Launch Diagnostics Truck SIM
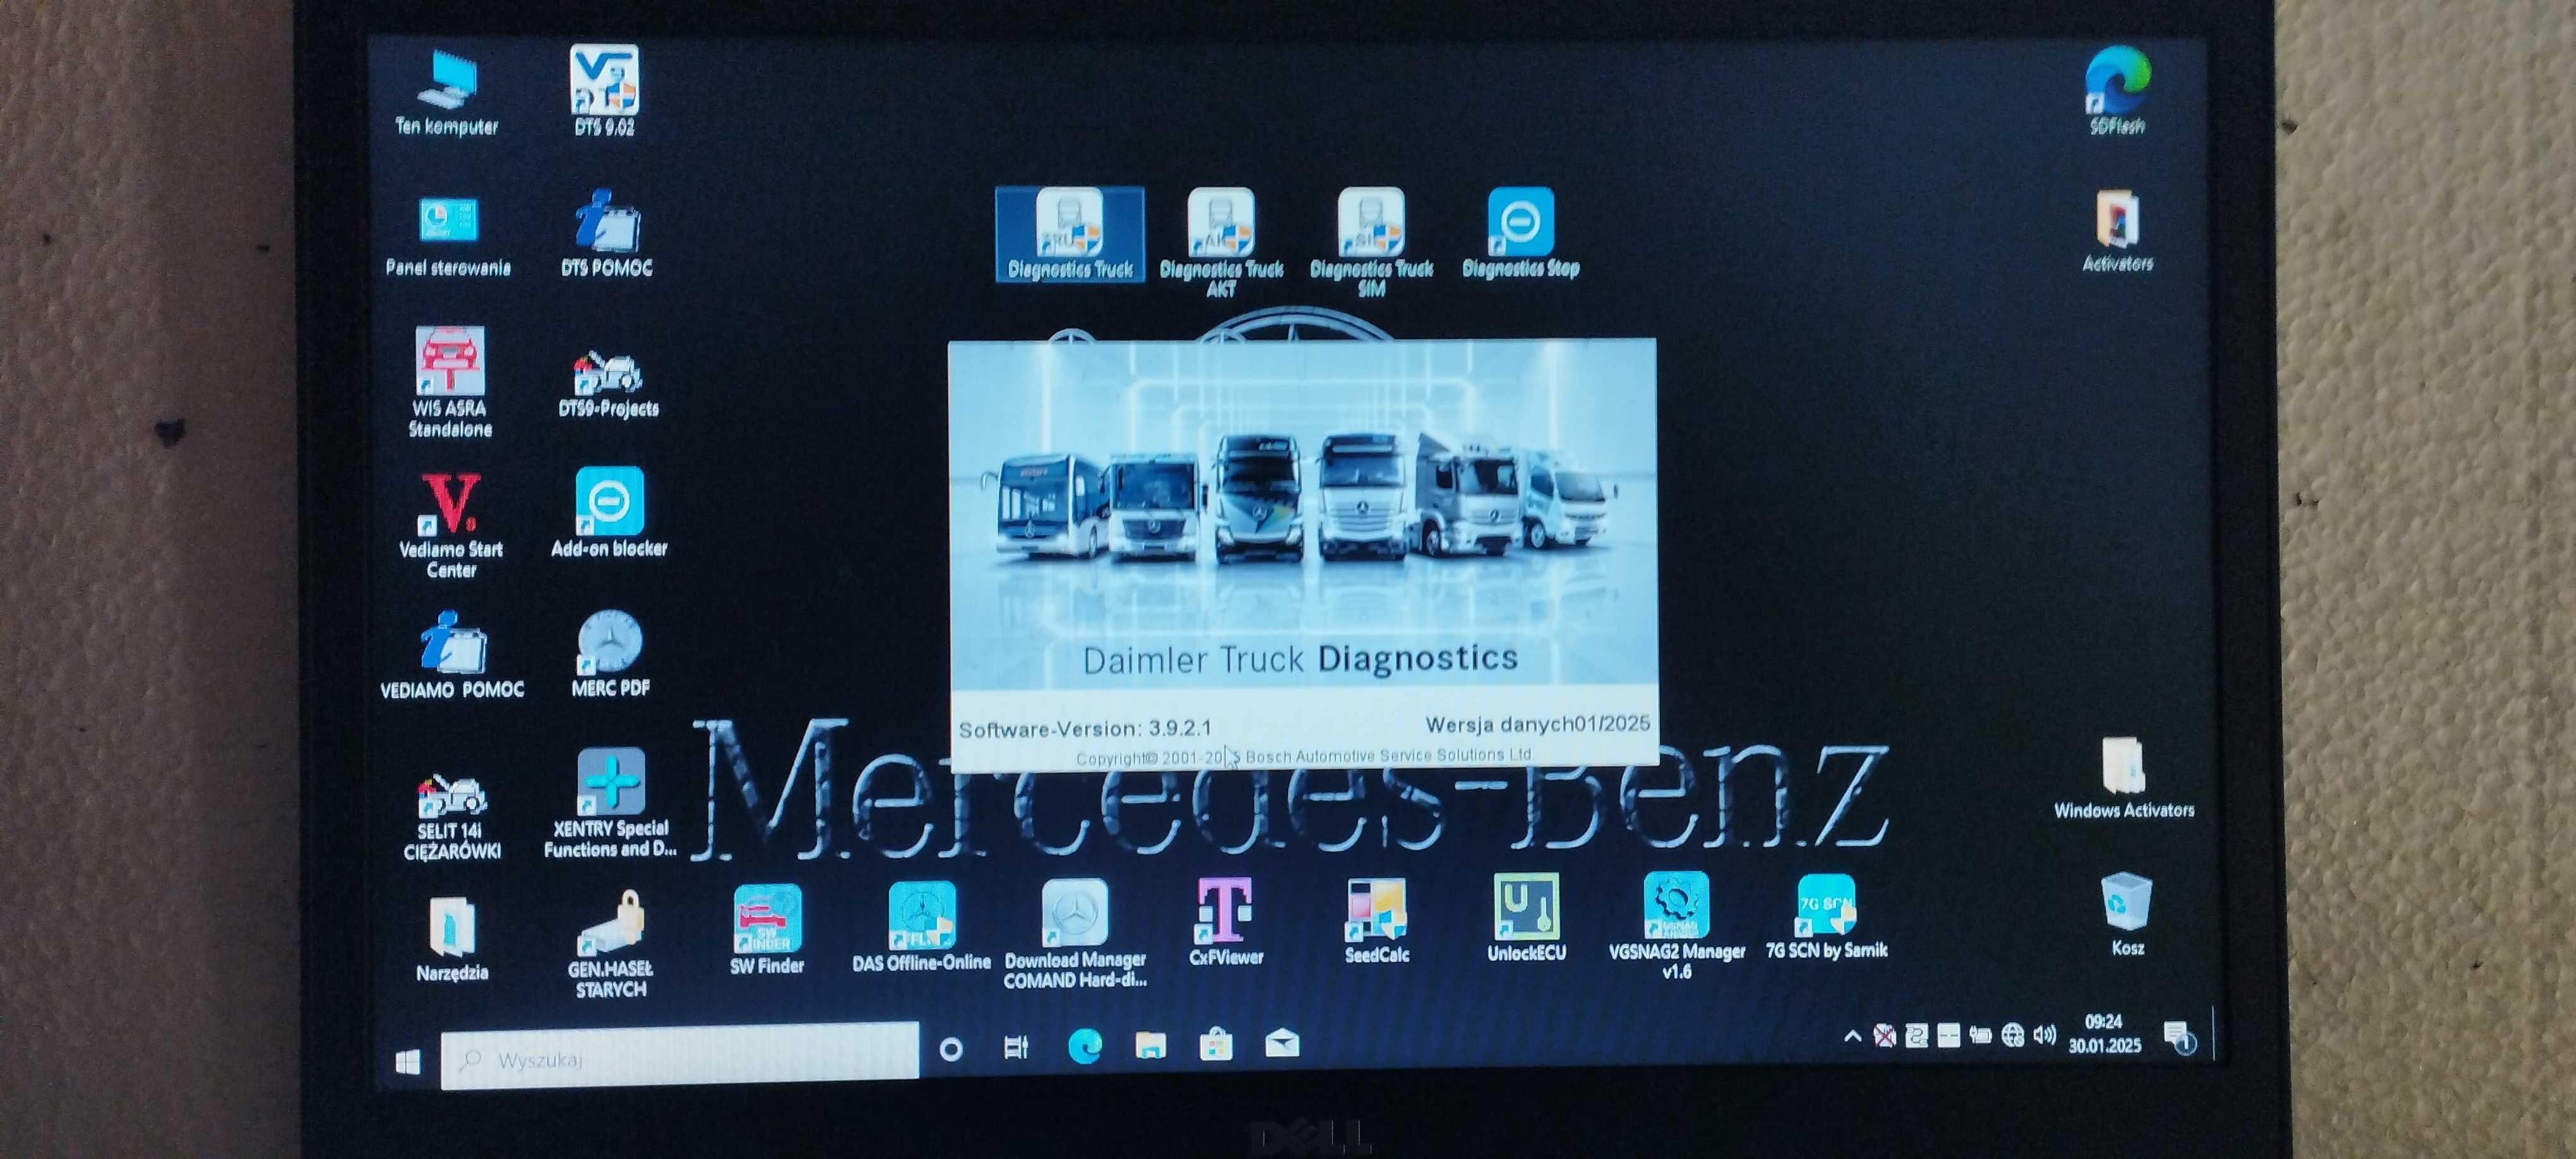Screen dimensions: 2576x1159 [x=1371, y=242]
